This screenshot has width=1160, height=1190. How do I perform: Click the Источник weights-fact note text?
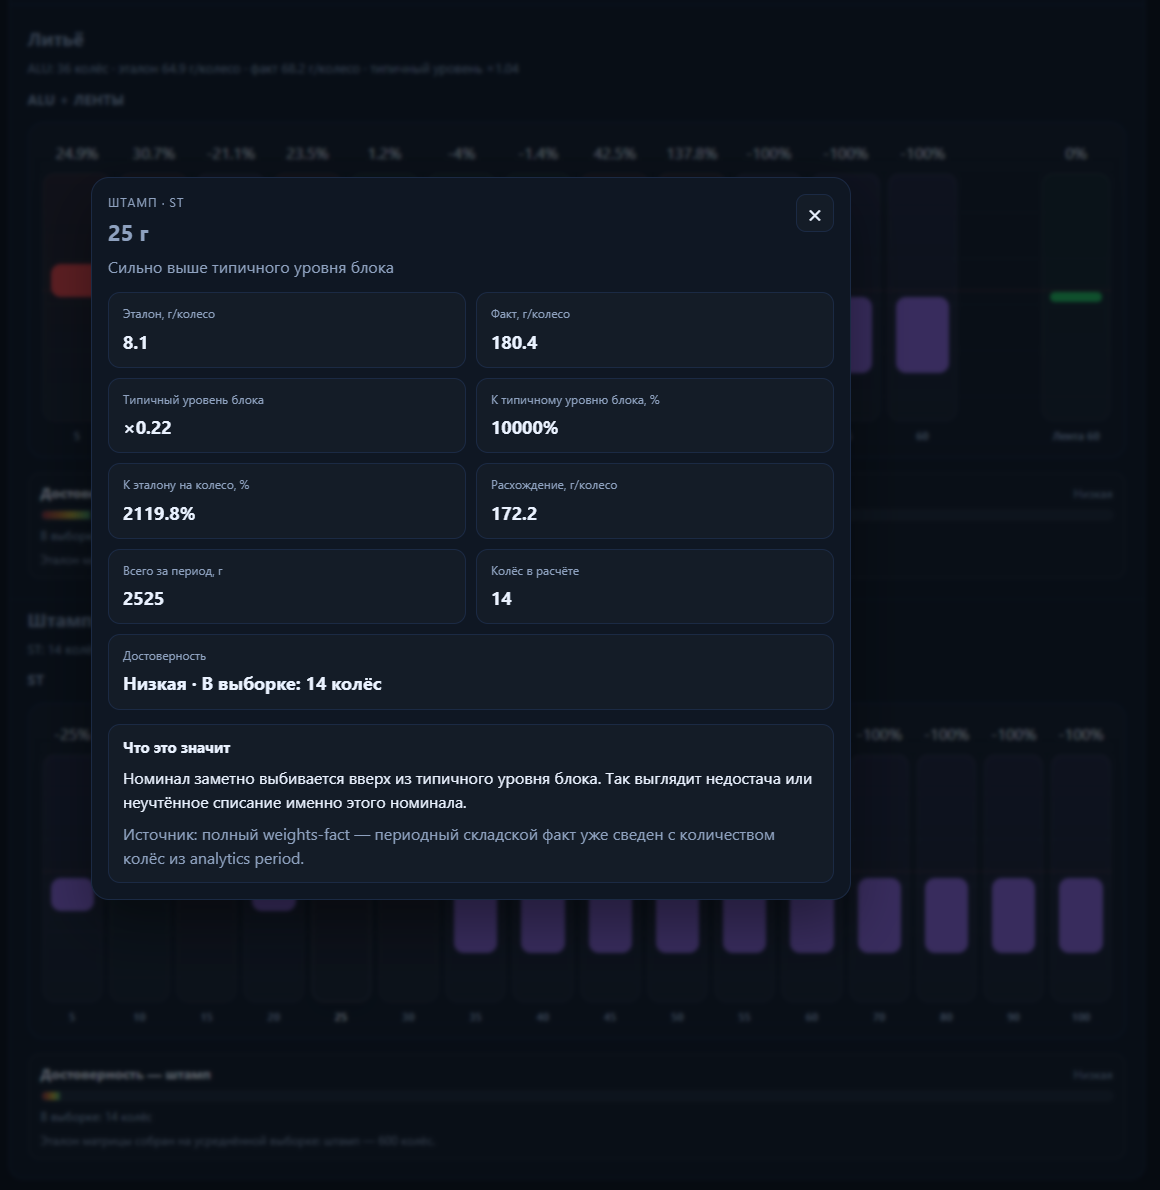coord(449,846)
